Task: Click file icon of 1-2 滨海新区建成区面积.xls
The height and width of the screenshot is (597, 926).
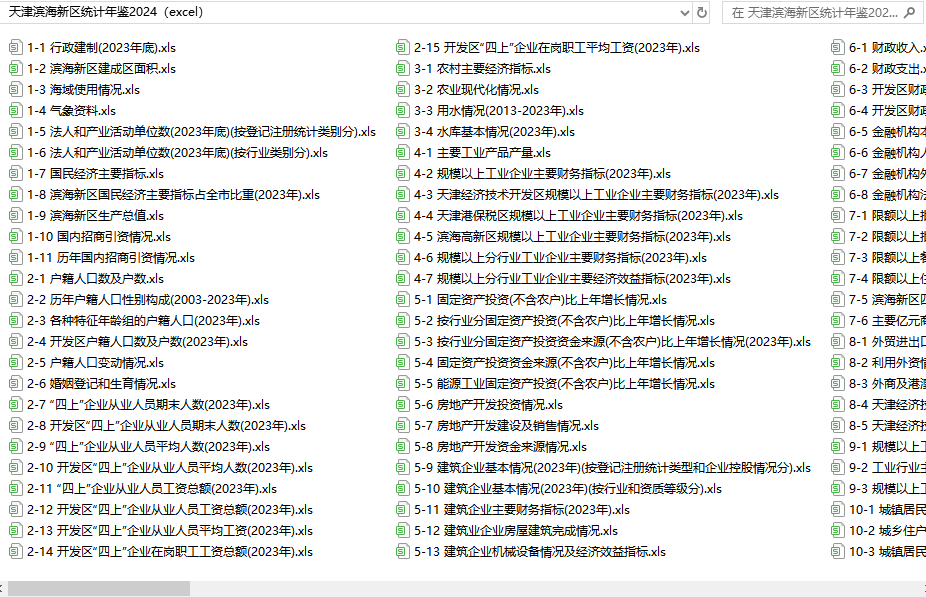Action: [16, 68]
